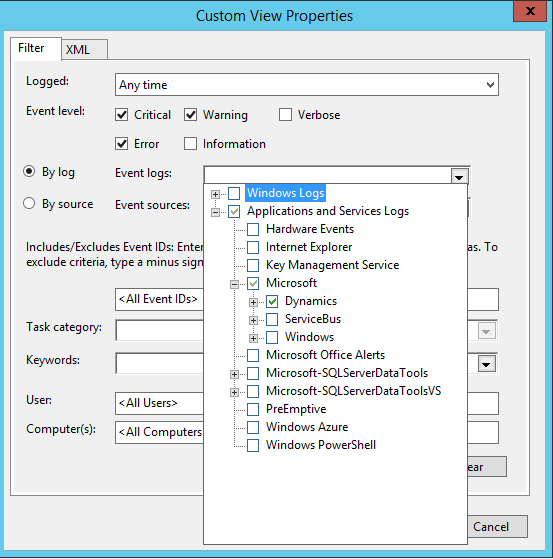This screenshot has height=559, width=553.
Task: Select the Filter tab
Action: 36,48
